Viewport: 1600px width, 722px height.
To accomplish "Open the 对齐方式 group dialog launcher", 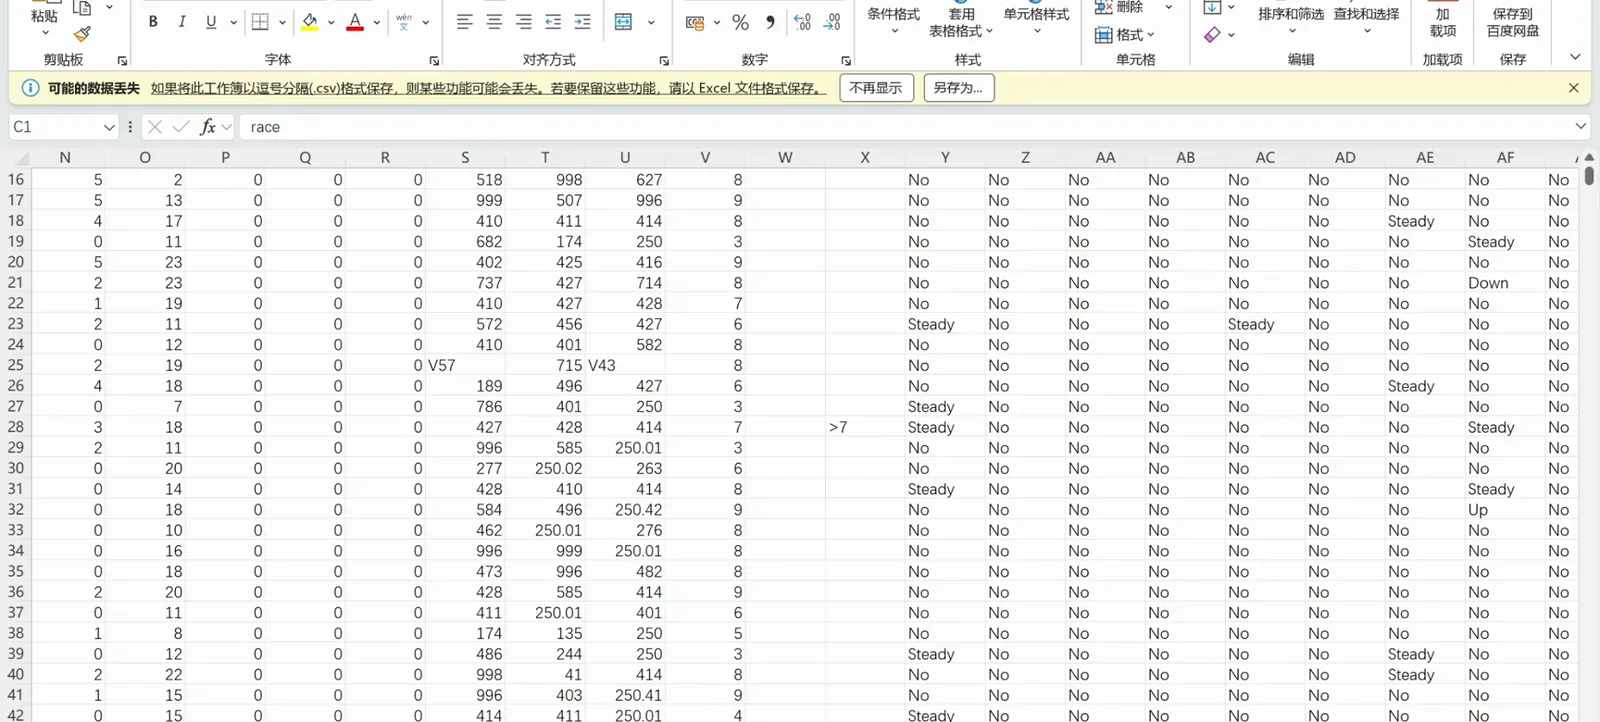I will 664,61.
